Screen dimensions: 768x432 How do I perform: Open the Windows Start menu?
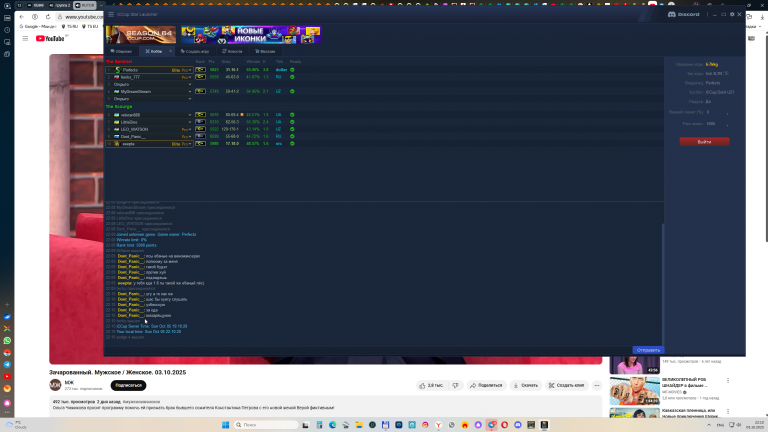tap(225, 425)
